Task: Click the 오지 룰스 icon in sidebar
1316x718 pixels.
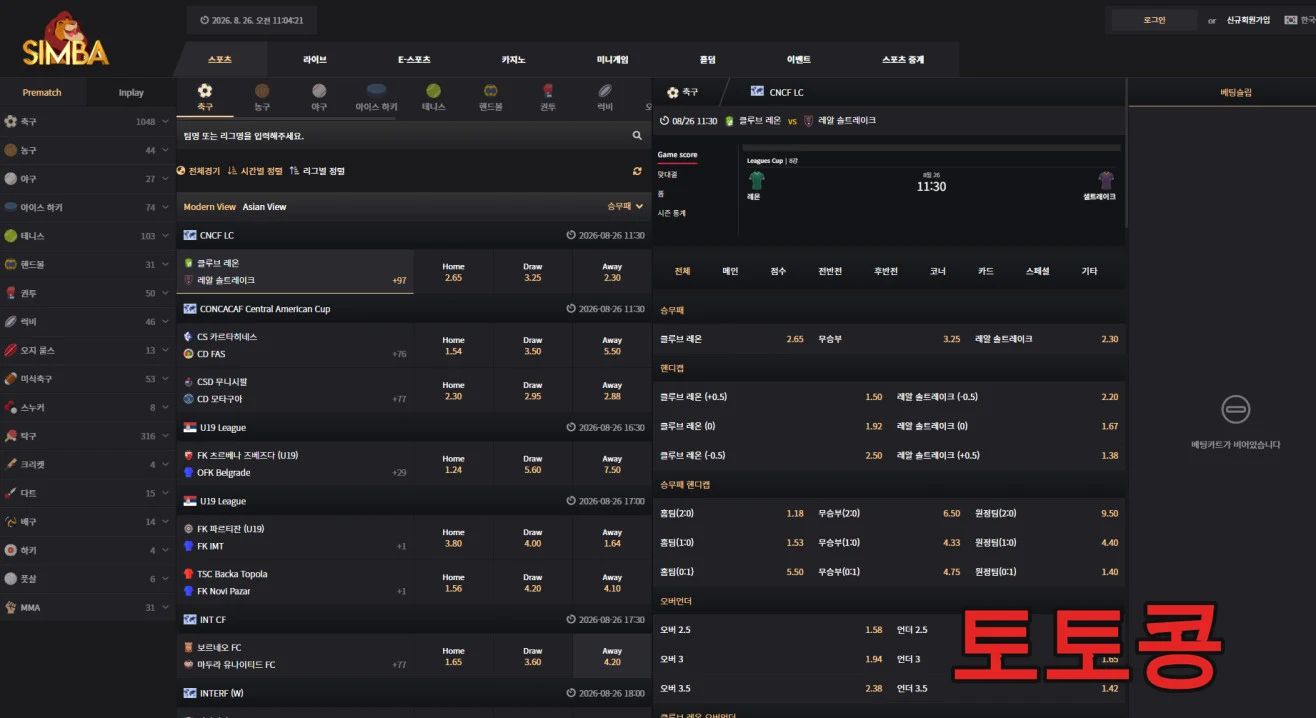Action: 11,350
